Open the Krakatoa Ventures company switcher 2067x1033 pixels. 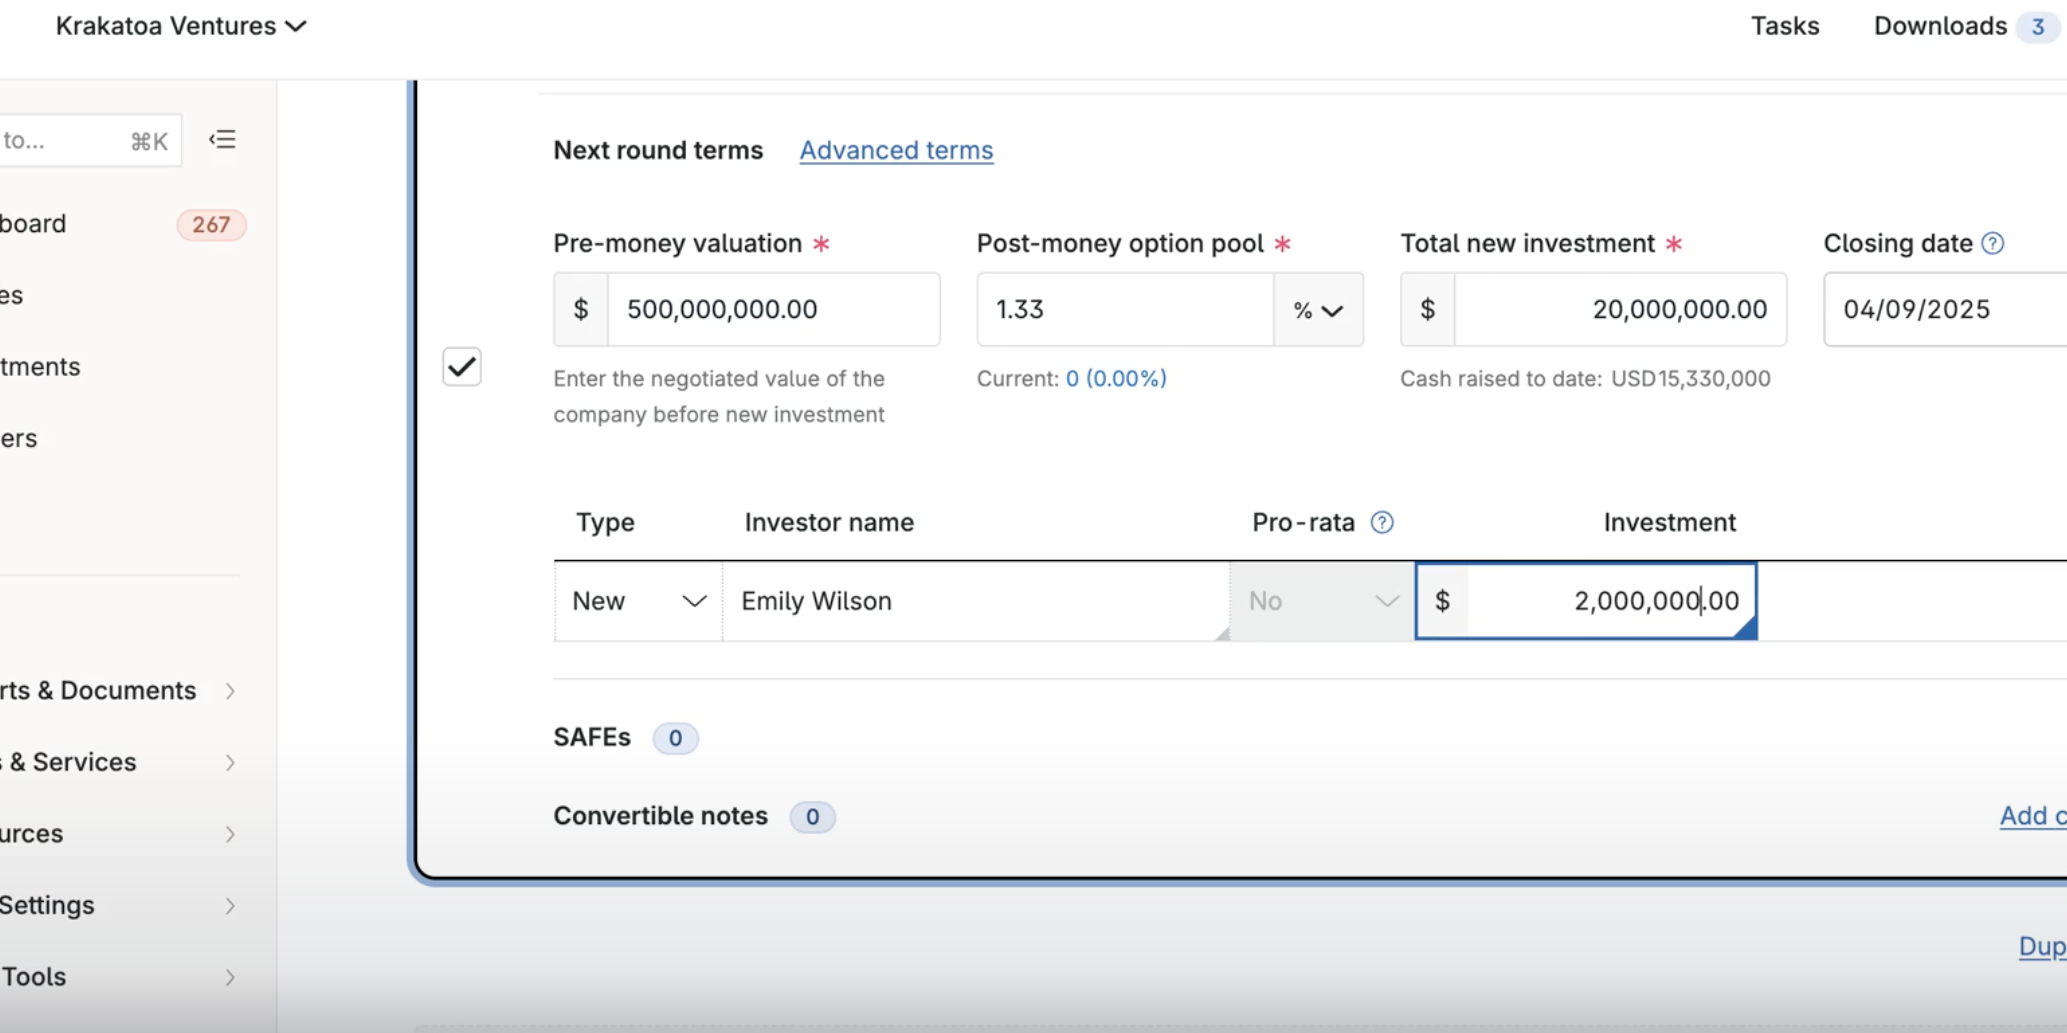click(x=180, y=26)
